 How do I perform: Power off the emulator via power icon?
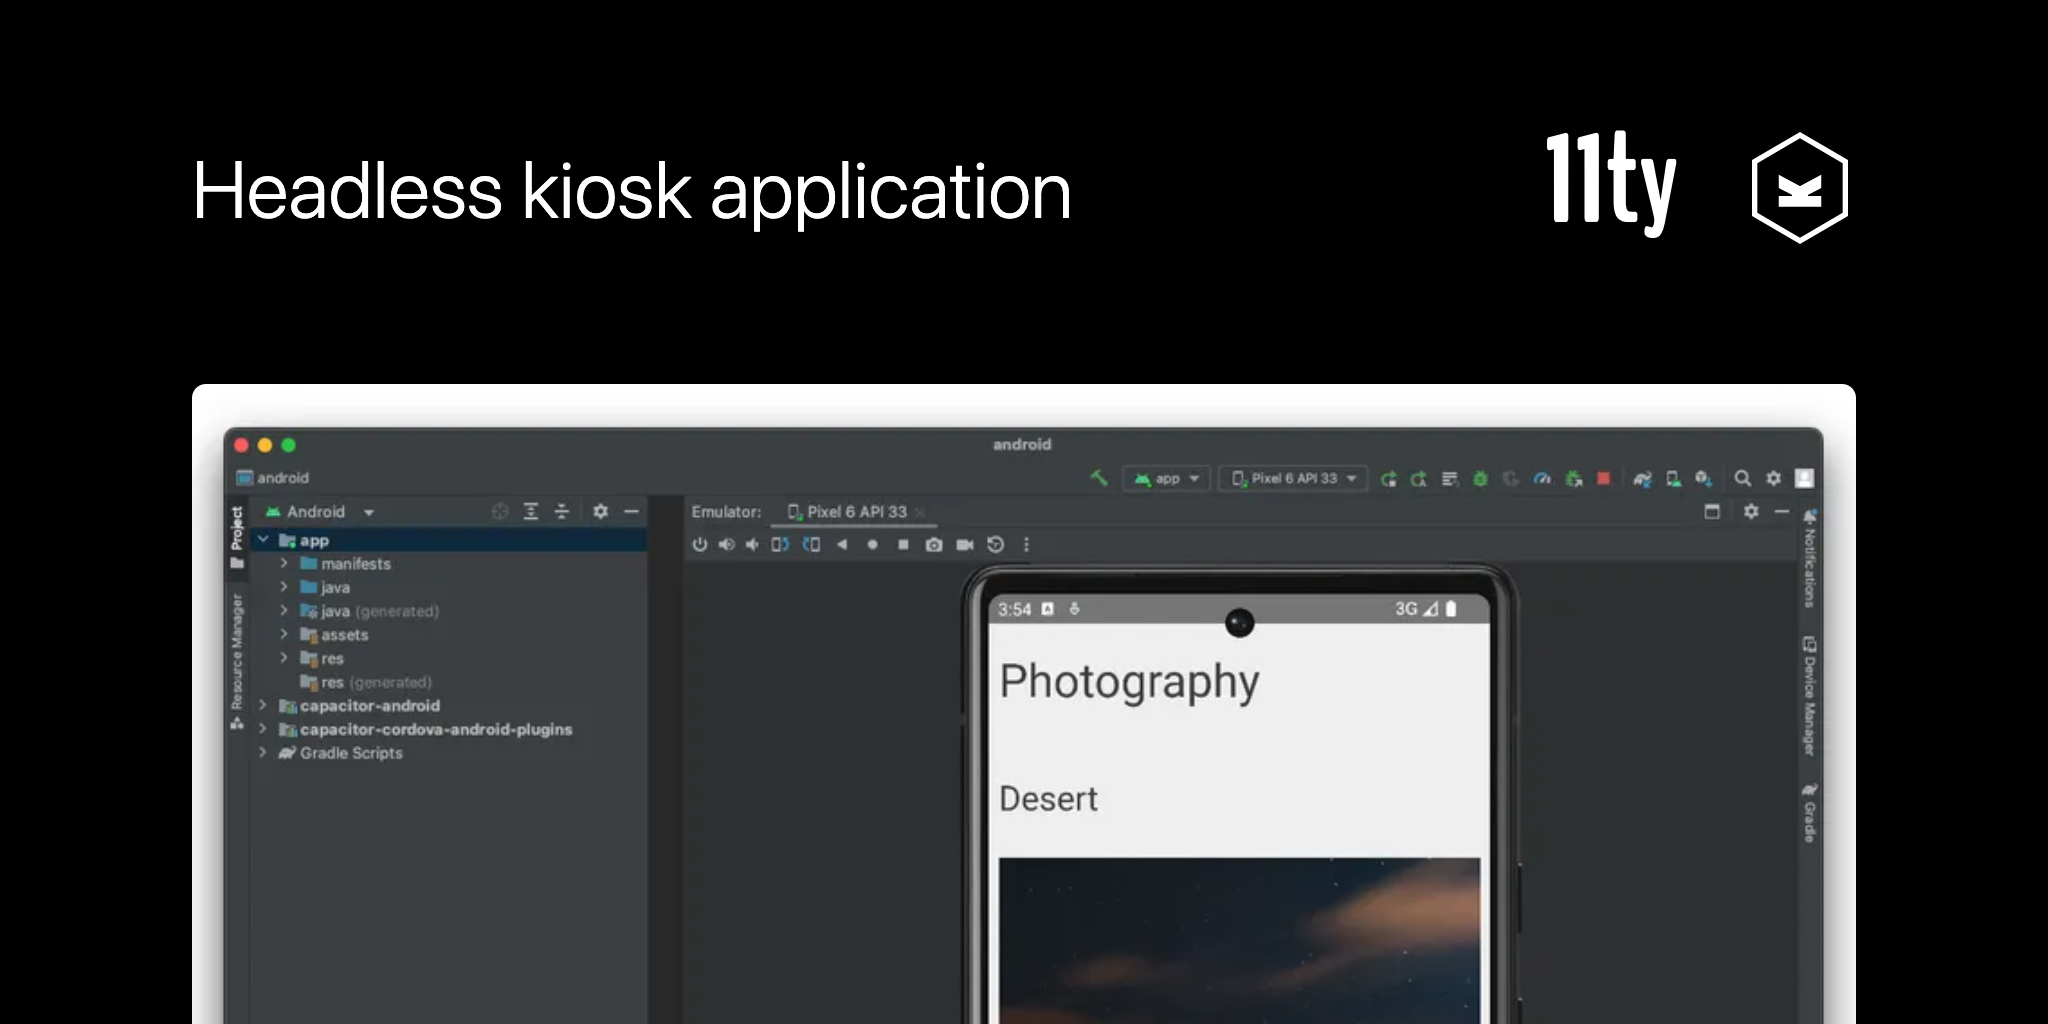[699, 545]
